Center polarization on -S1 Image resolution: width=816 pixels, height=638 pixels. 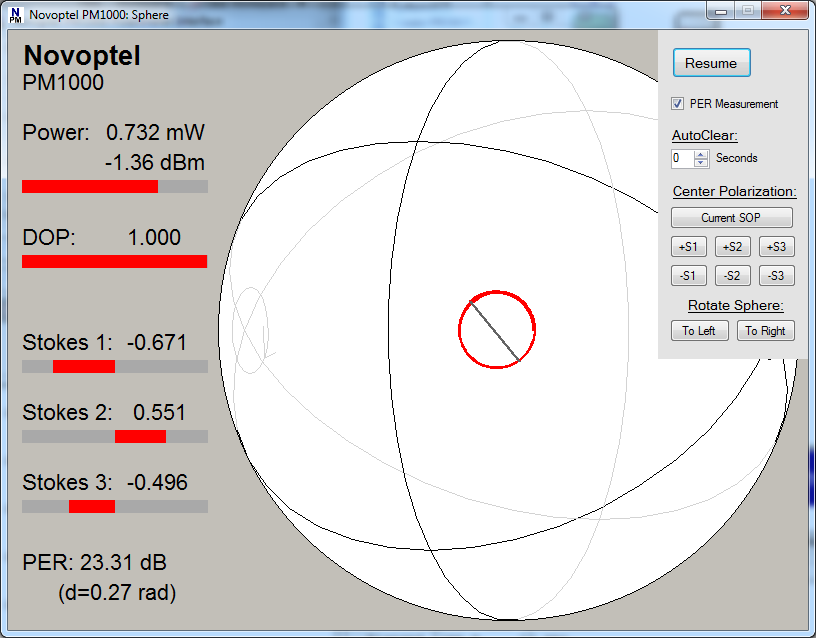click(689, 276)
